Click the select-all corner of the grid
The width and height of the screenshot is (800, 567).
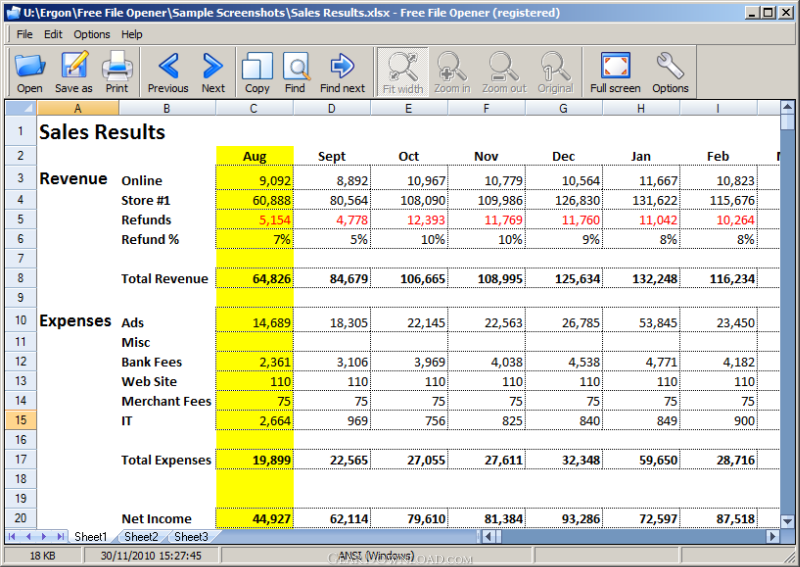[x=21, y=108]
